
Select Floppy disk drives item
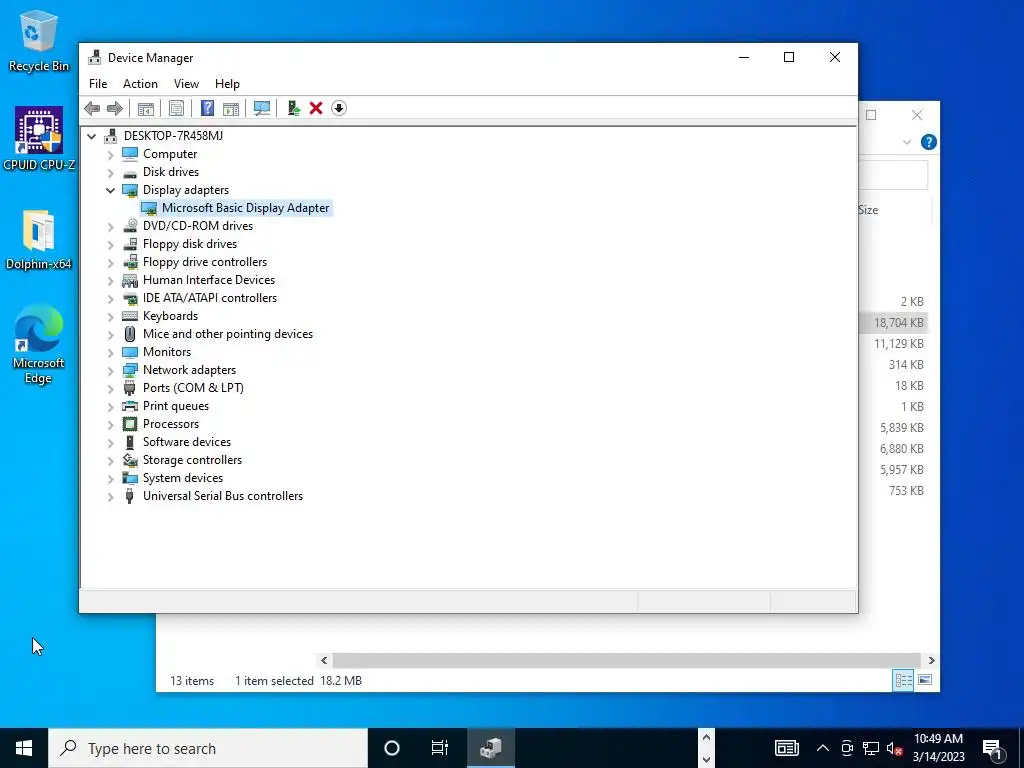(x=190, y=244)
